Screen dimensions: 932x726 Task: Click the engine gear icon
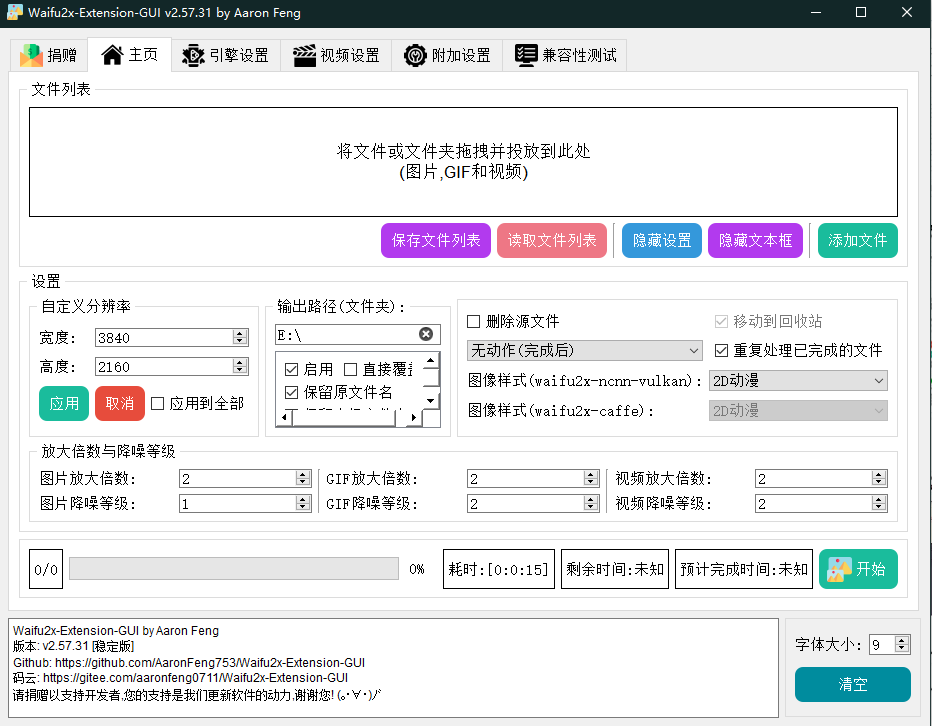(x=193, y=55)
